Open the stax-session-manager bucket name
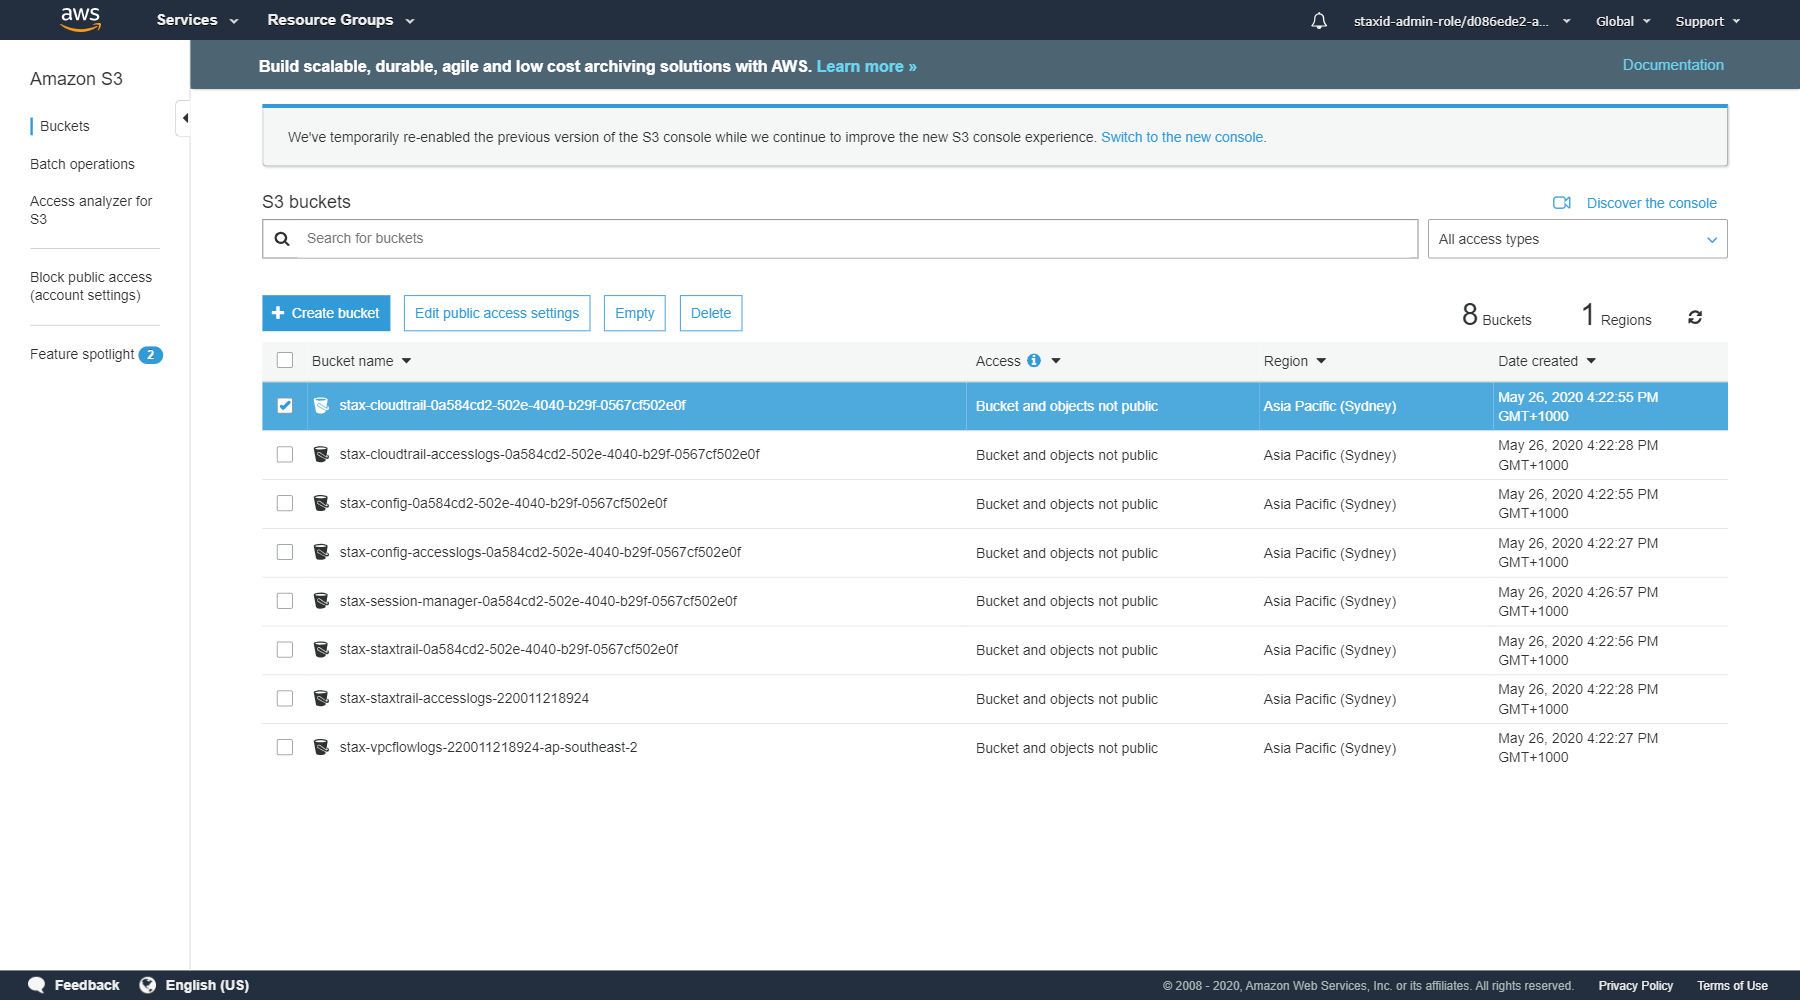 [x=538, y=601]
